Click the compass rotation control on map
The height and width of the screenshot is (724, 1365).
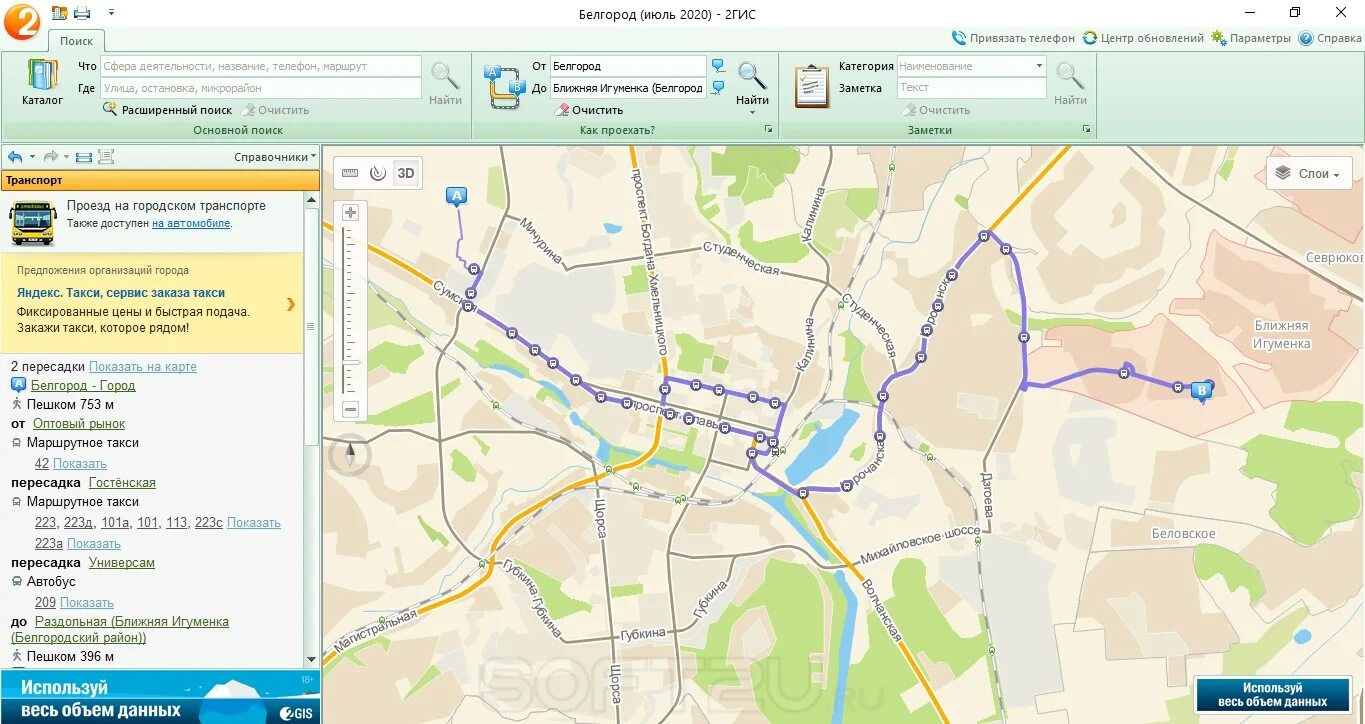[350, 455]
